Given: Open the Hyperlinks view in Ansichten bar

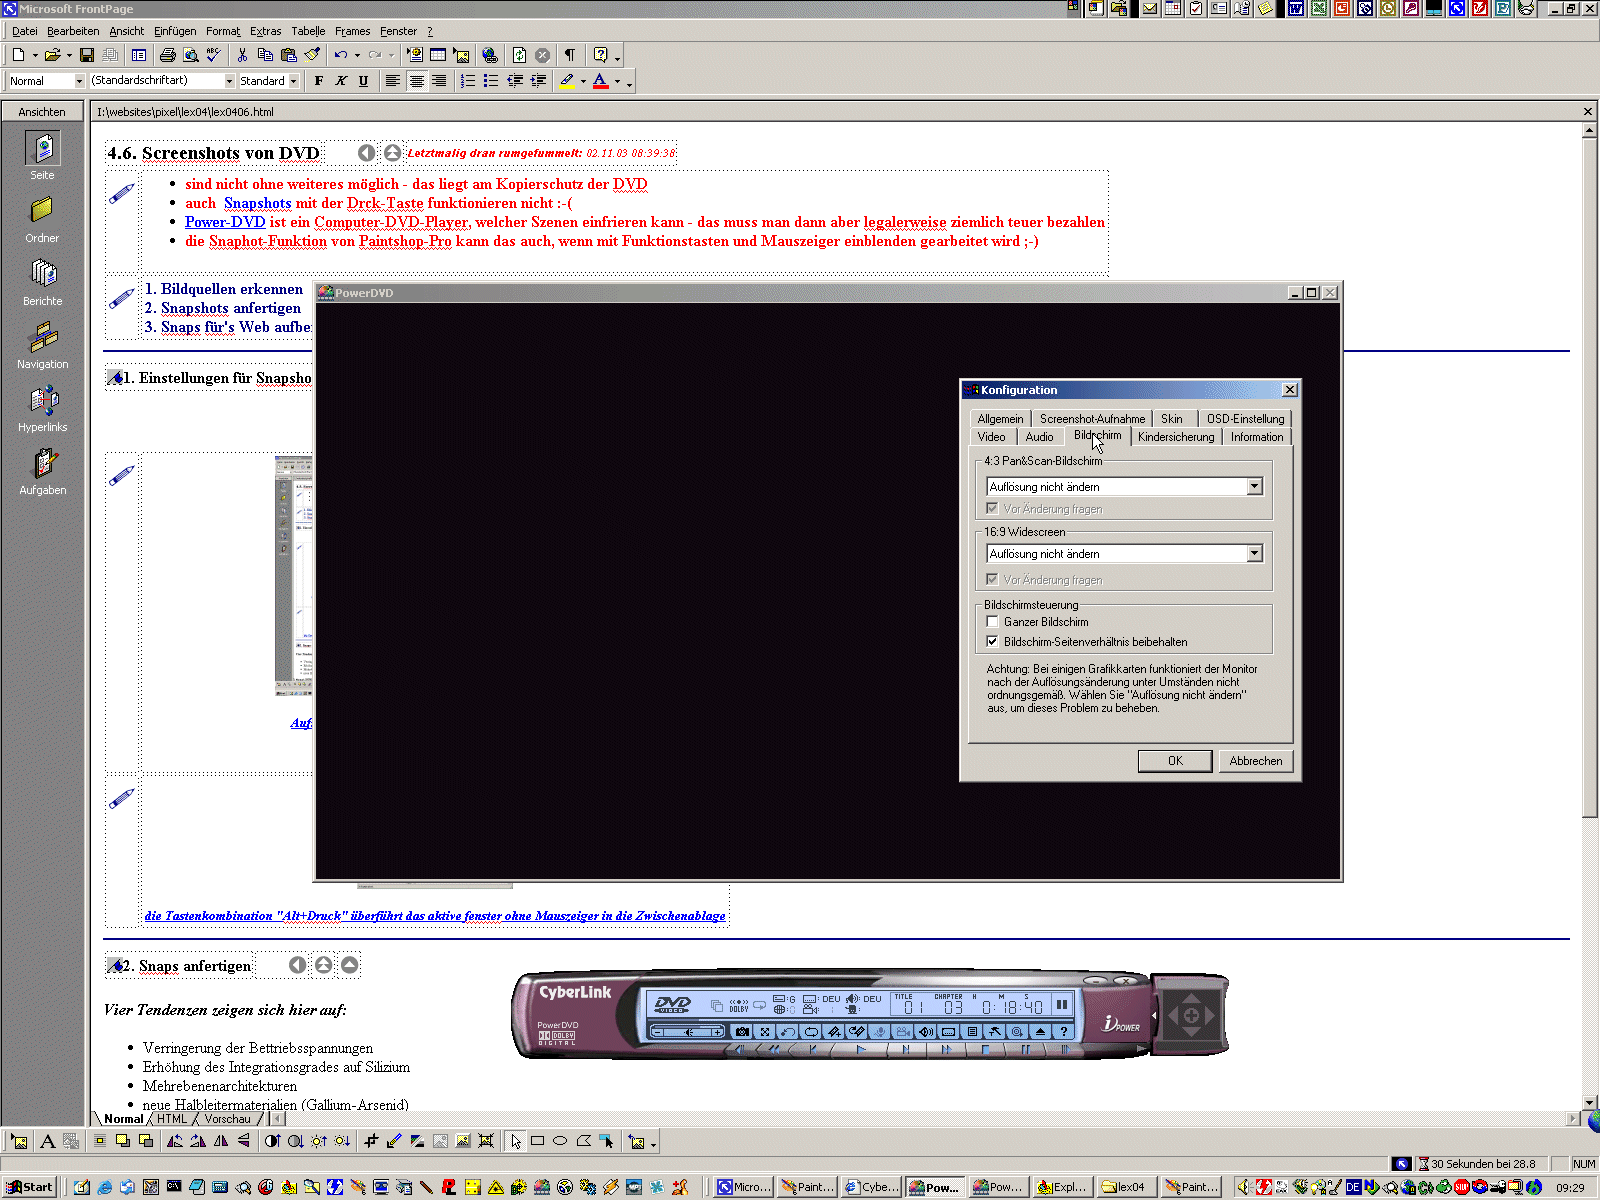Looking at the screenshot, I should point(42,408).
